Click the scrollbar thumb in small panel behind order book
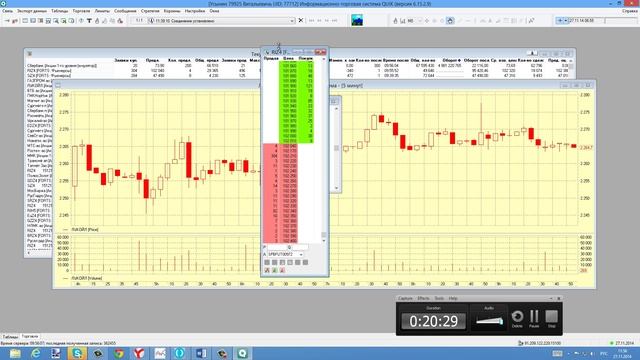 336,148
